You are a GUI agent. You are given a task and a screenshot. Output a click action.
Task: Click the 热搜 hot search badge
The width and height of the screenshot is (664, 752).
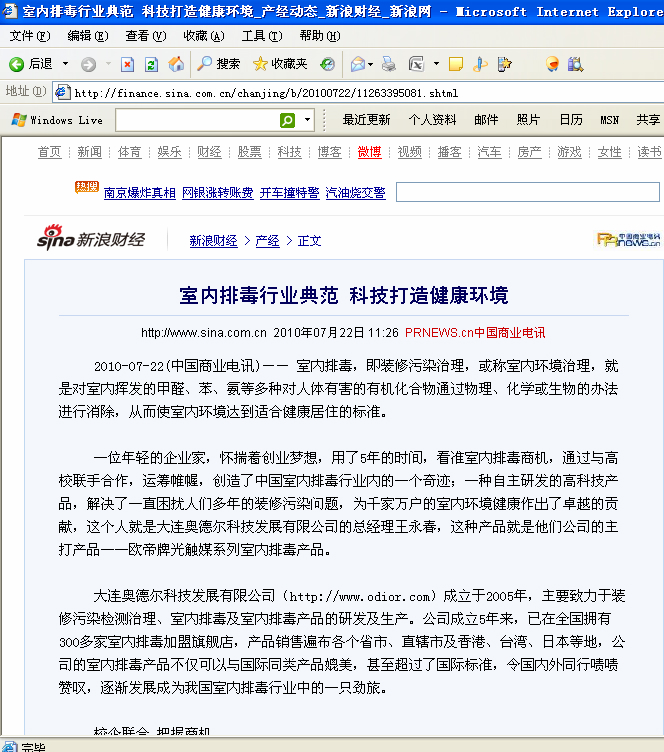[87, 187]
